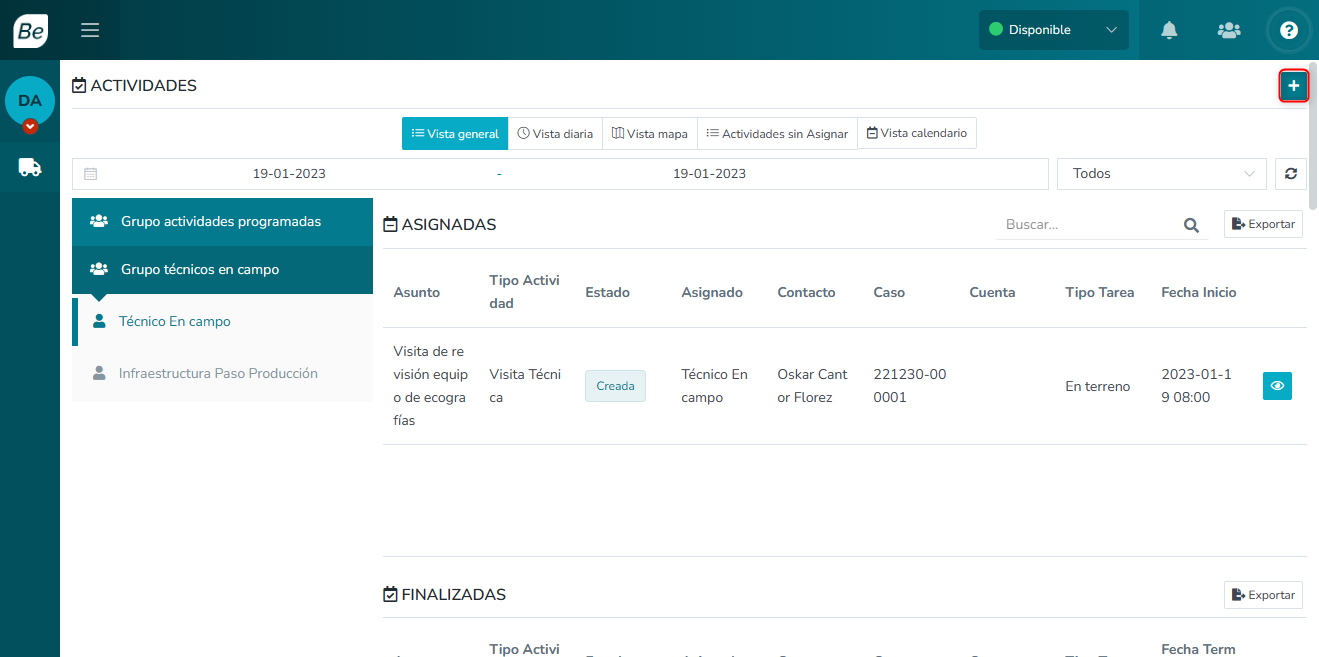1319x657 pixels.
Task: Click the calendar icon in date range field
Action: (x=91, y=174)
